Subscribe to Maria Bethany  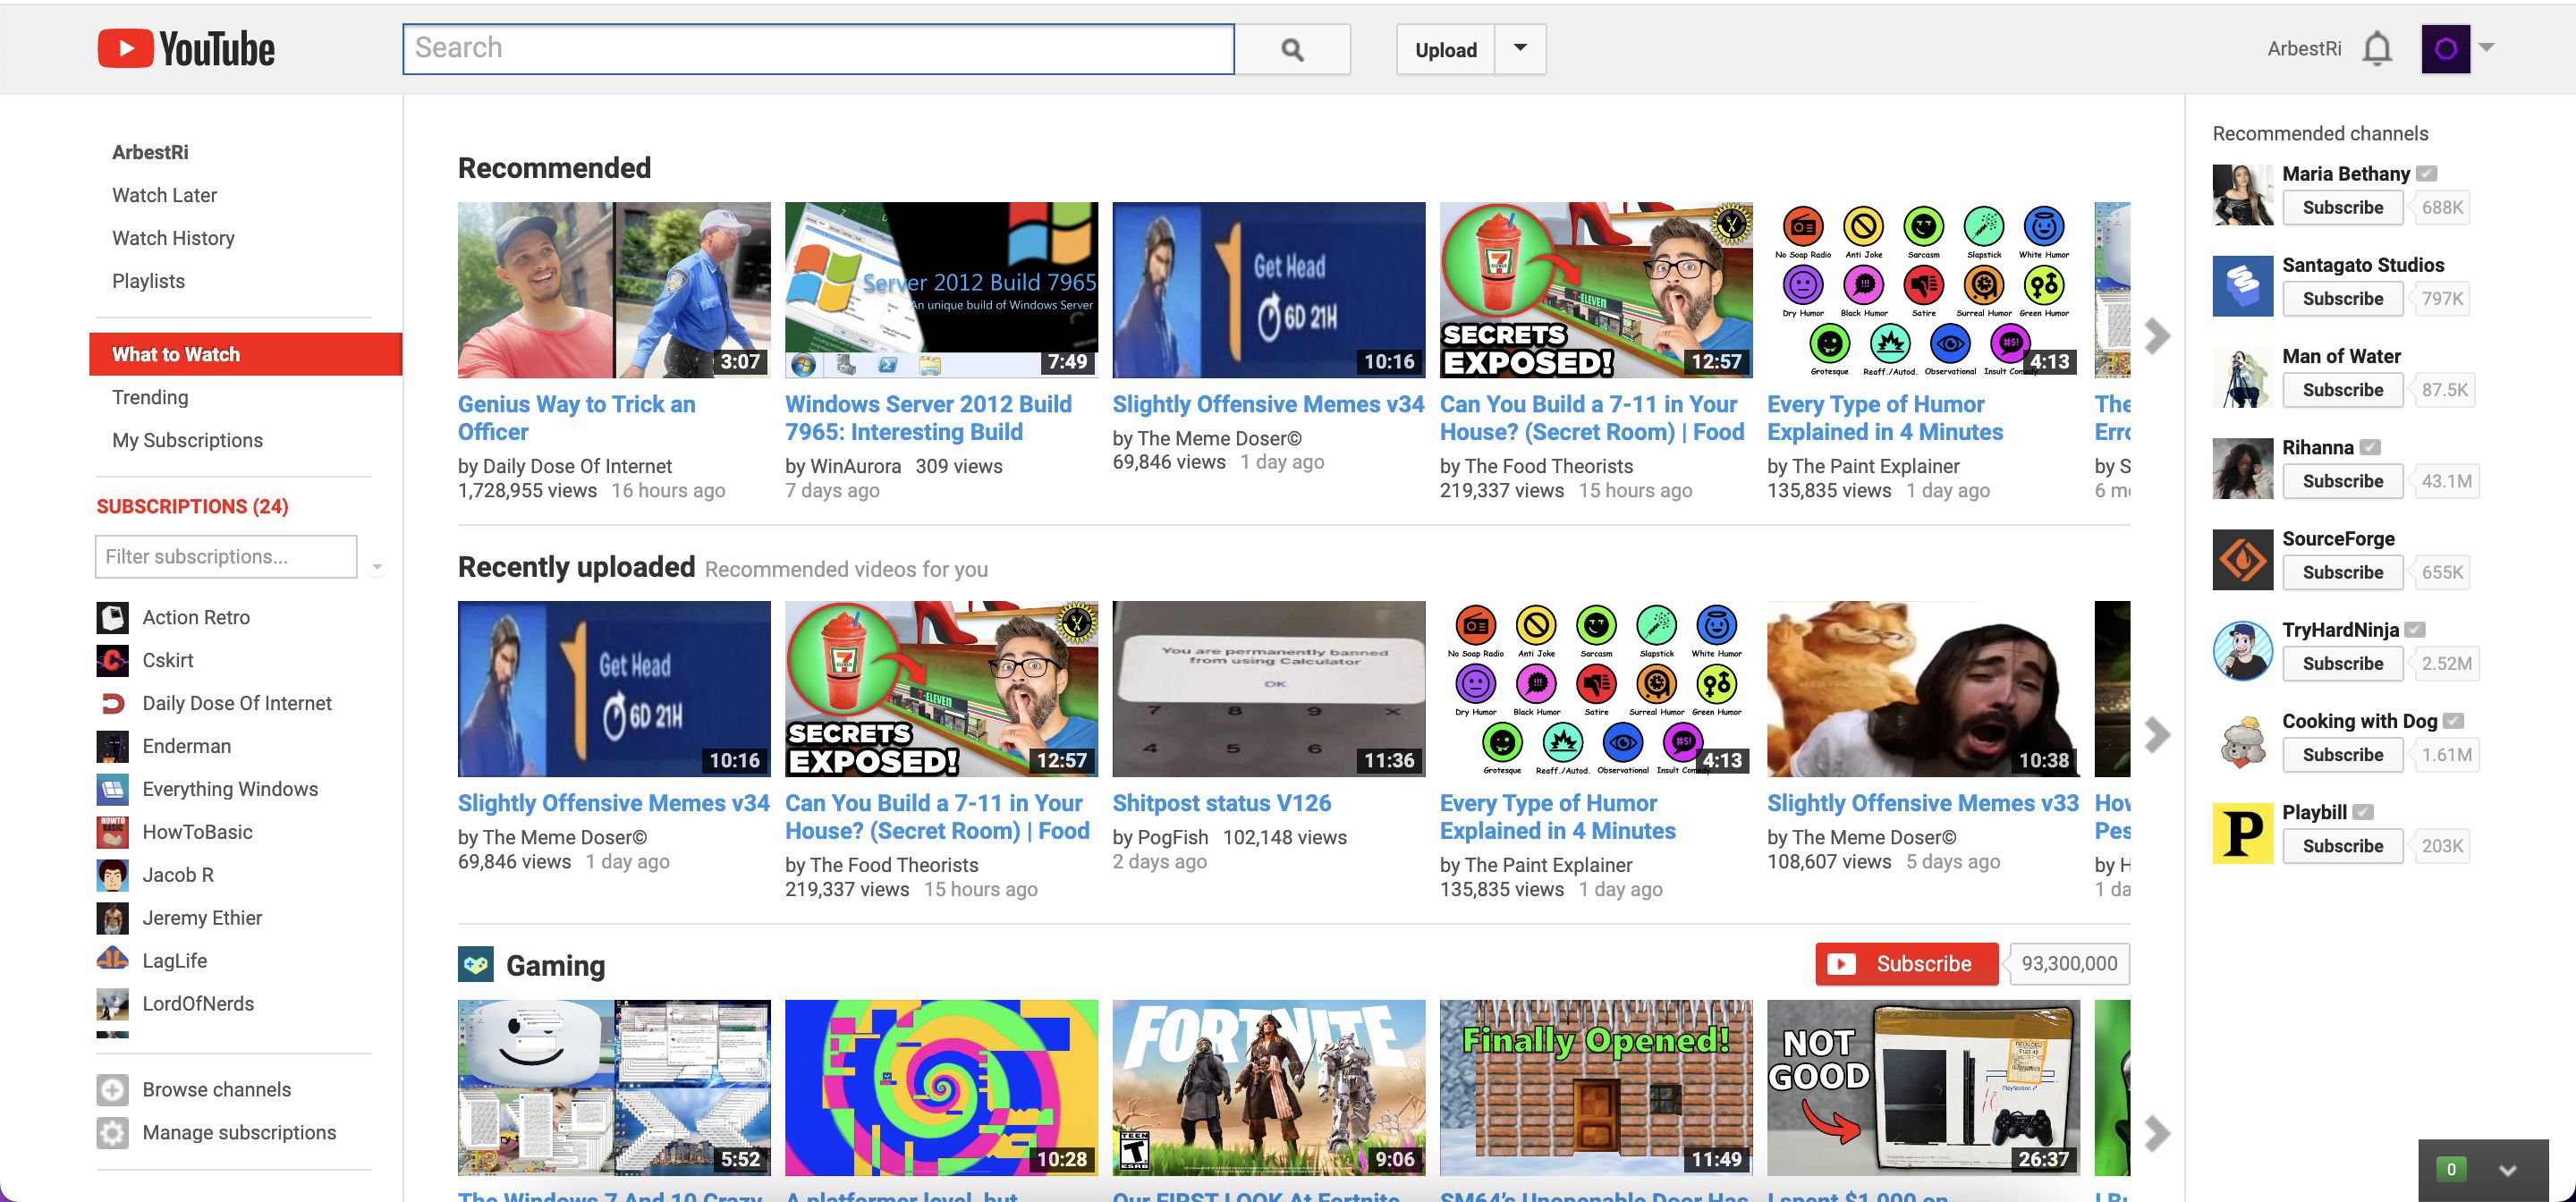pyautogui.click(x=2342, y=208)
